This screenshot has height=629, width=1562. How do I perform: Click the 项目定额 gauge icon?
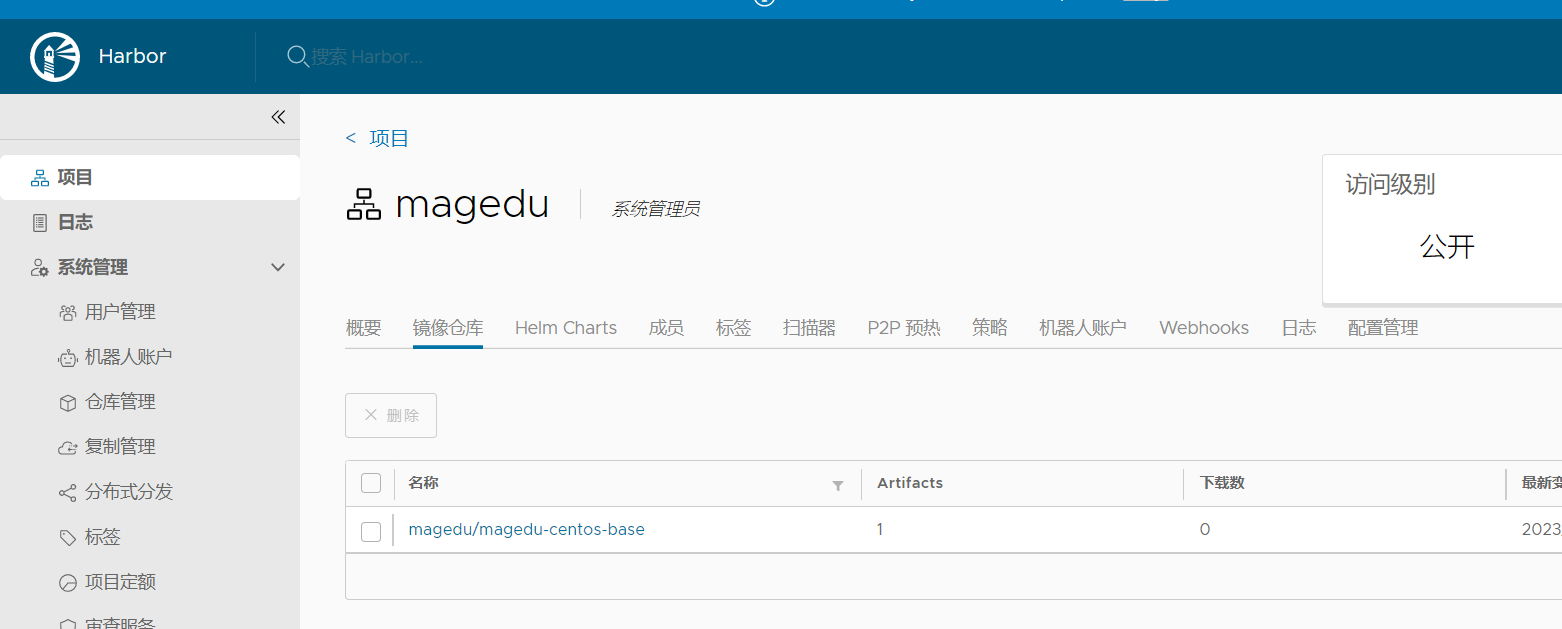[x=68, y=583]
